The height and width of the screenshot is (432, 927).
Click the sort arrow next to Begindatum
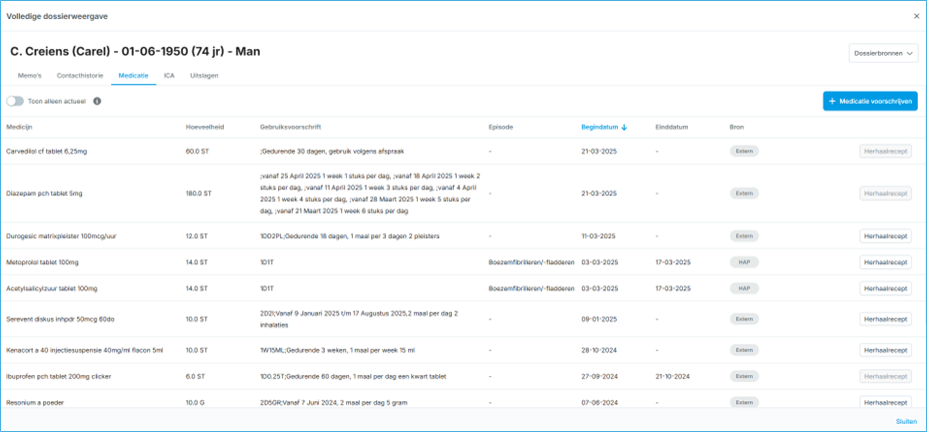point(624,127)
